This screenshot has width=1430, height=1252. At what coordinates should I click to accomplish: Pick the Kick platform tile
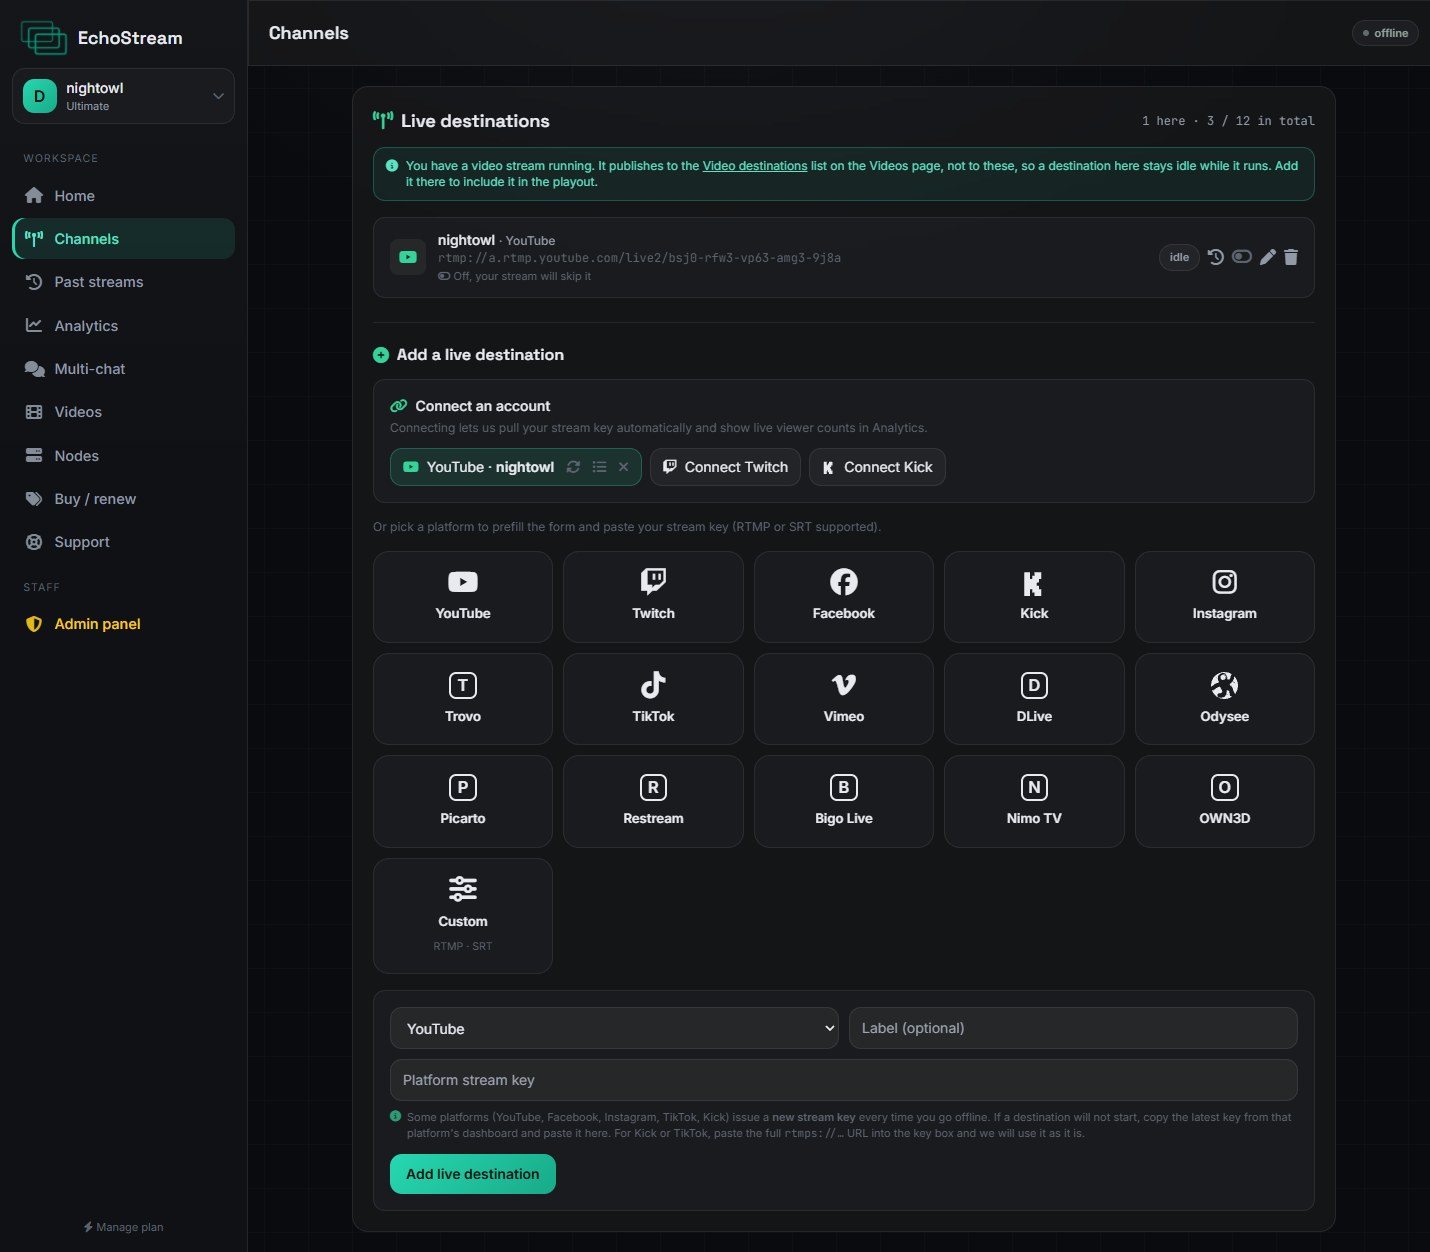pos(1034,597)
